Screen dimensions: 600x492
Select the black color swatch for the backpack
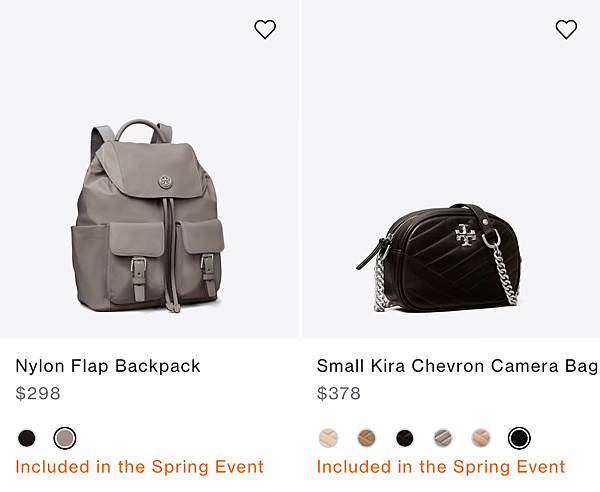click(27, 438)
